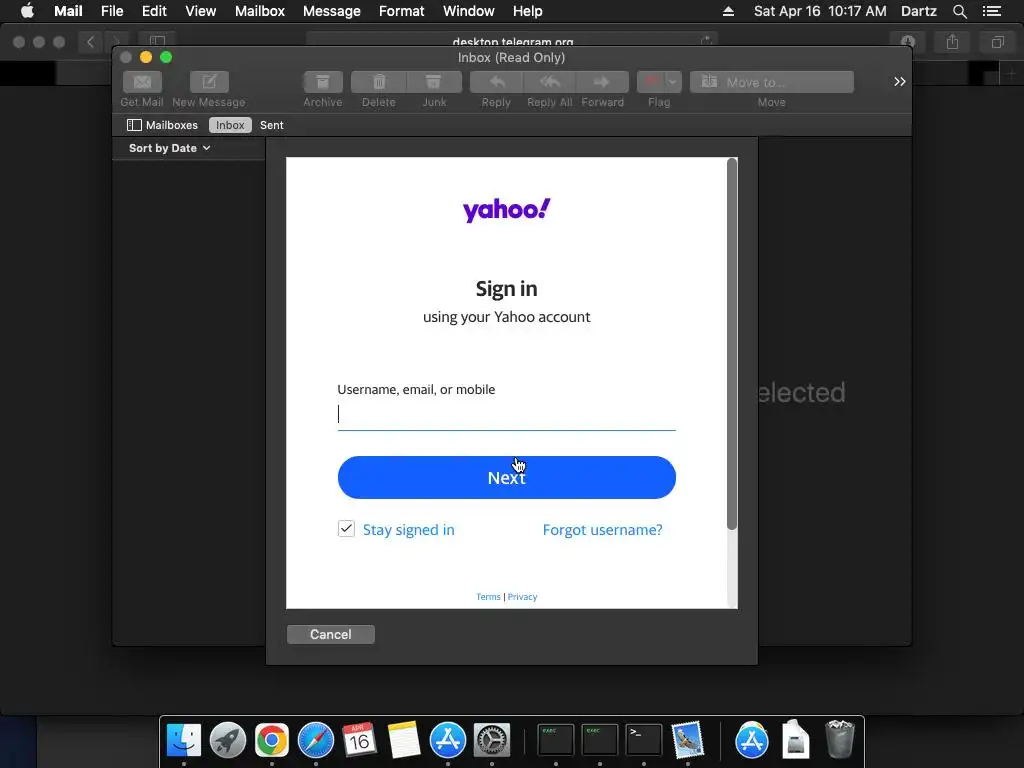Compose with the New Message icon
This screenshot has width=1024, height=768.
pyautogui.click(x=209, y=82)
